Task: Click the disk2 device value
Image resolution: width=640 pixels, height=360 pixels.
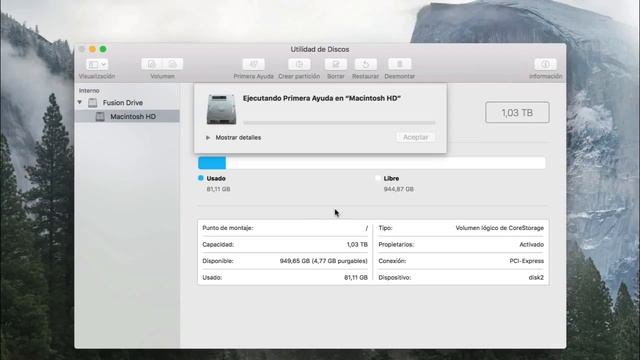Action: [536, 278]
